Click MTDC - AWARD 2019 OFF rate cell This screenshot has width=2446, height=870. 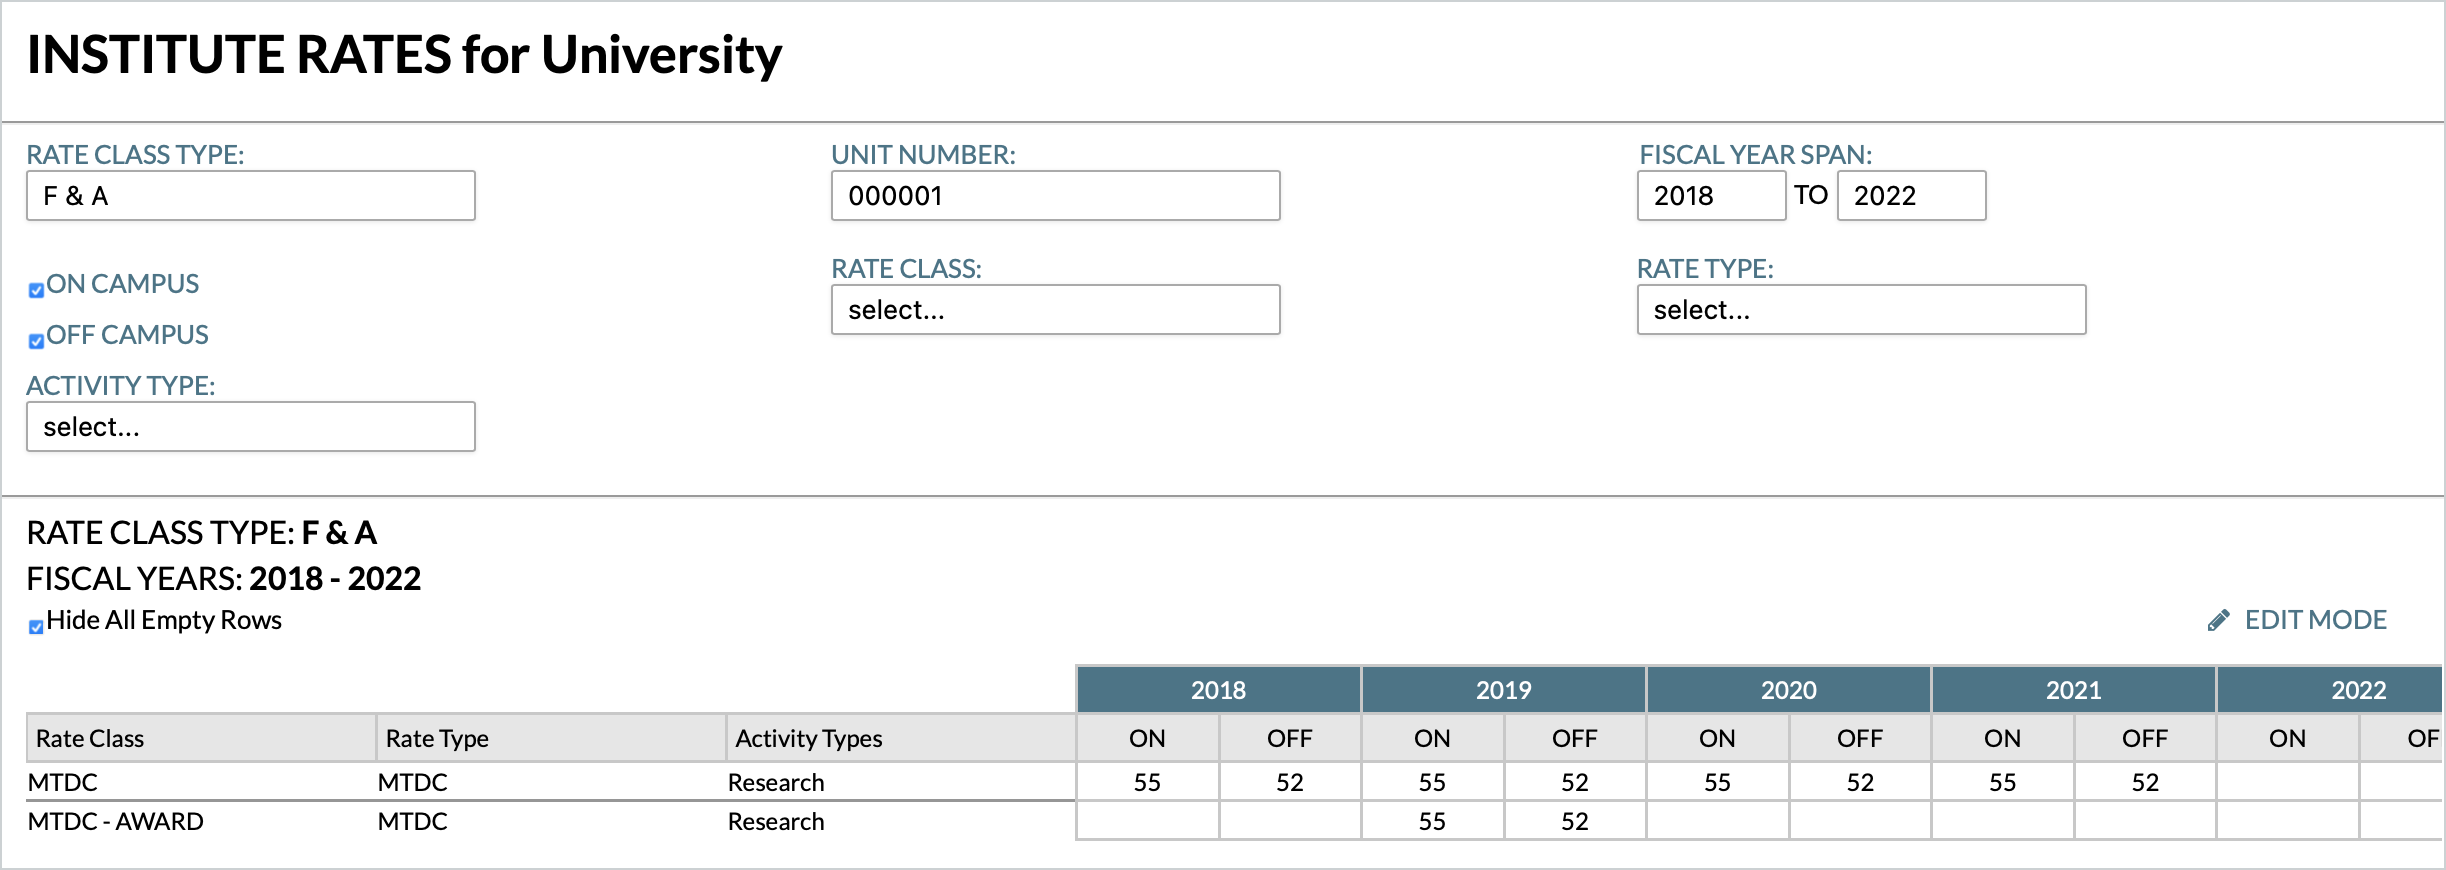1574,822
